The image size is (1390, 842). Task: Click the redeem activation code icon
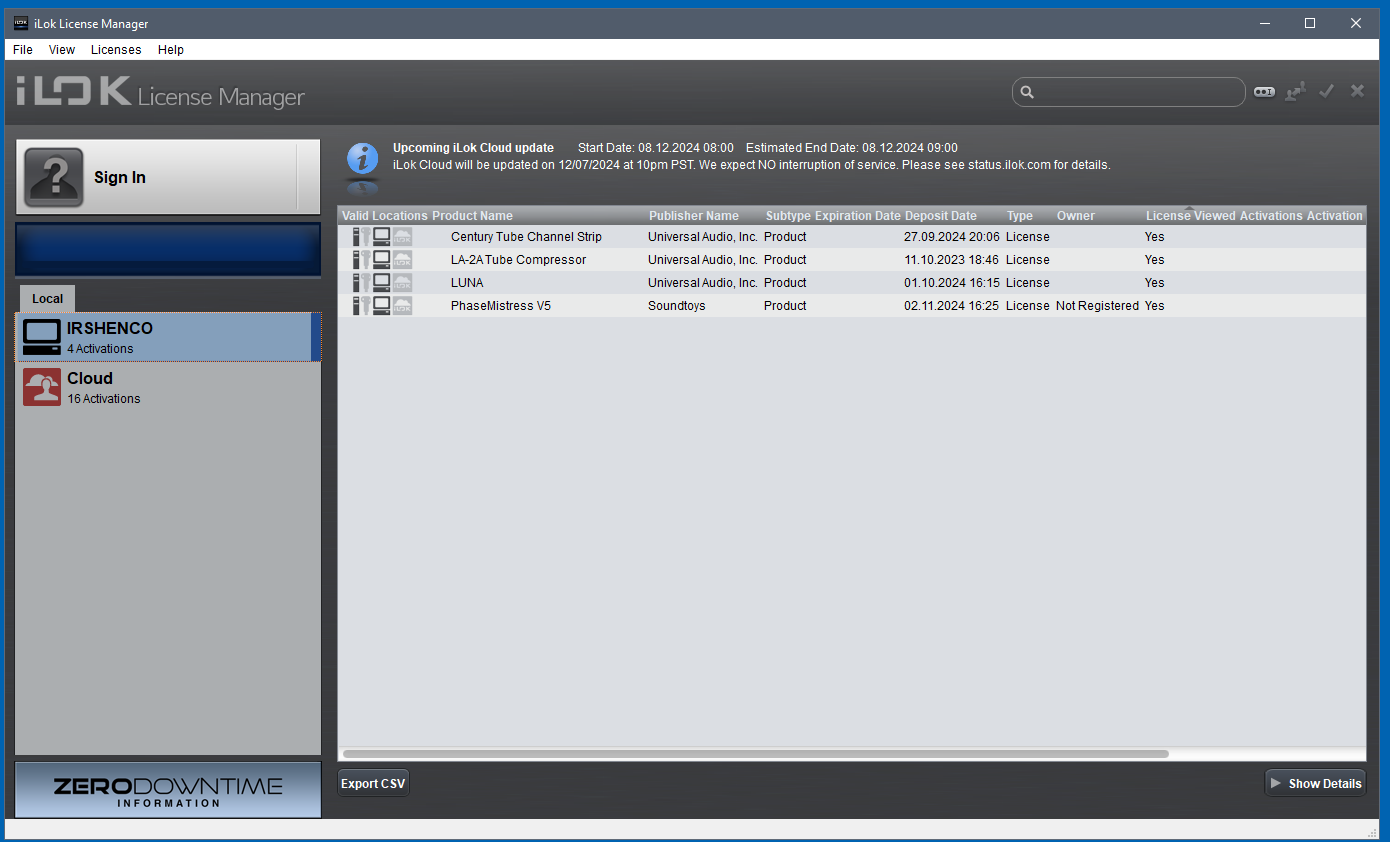coord(1265,92)
